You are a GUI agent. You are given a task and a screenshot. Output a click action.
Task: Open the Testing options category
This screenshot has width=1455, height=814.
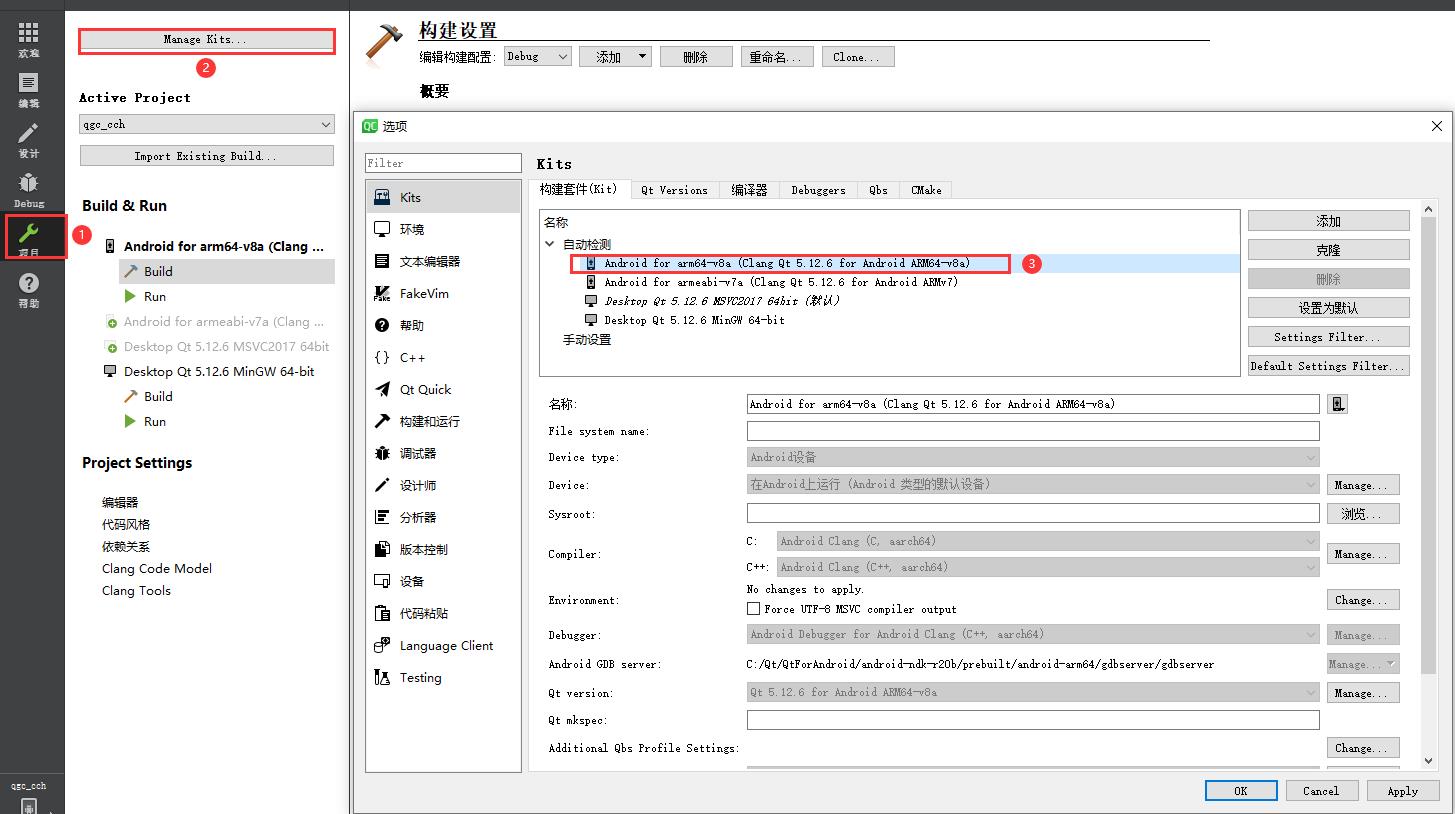click(443, 677)
